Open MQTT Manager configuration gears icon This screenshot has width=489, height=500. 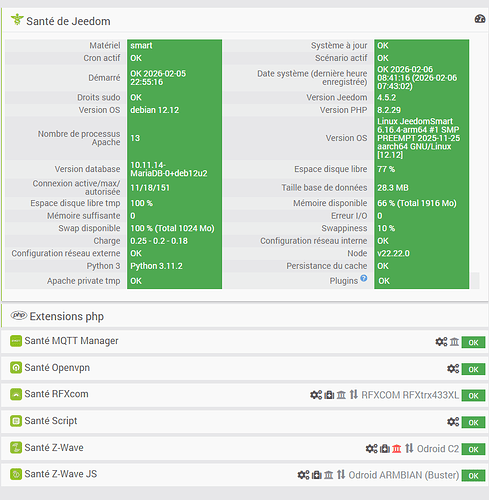(x=441, y=342)
